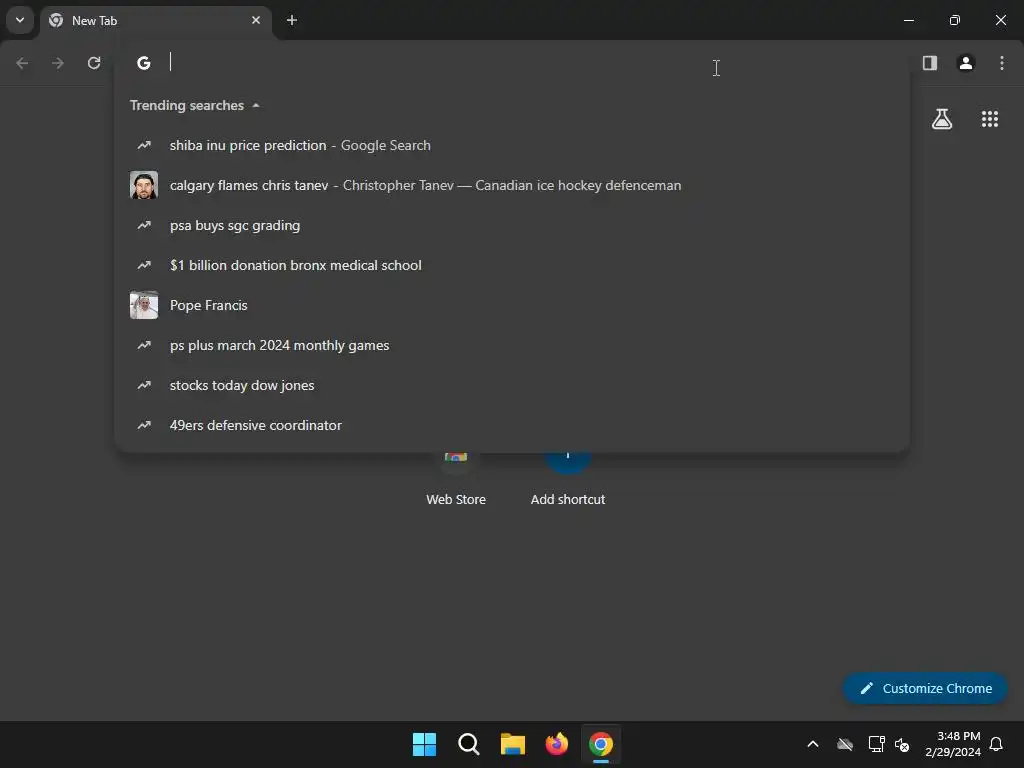The image size is (1024, 768).
Task: Click the Customize Chrome button
Action: point(925,688)
